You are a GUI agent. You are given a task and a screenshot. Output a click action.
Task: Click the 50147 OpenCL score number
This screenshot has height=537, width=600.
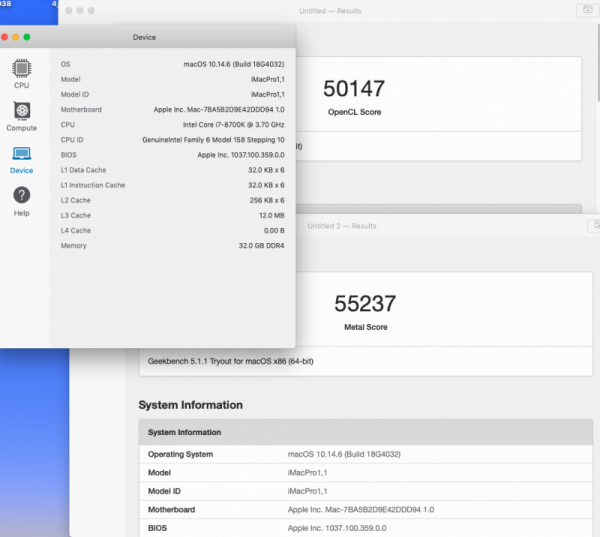pyautogui.click(x=354, y=88)
